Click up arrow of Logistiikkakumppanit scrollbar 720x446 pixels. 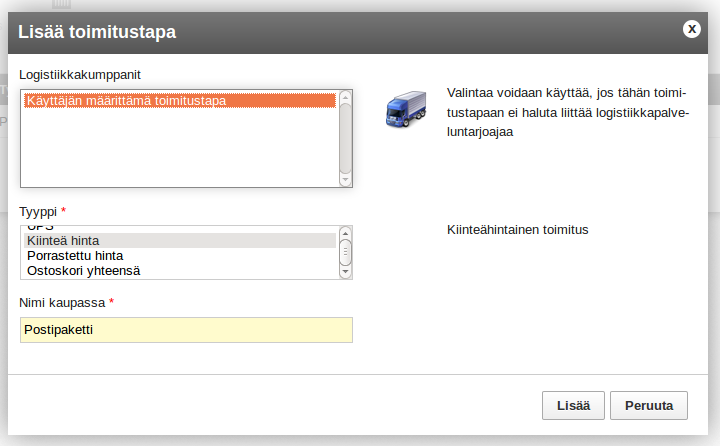pos(345,96)
